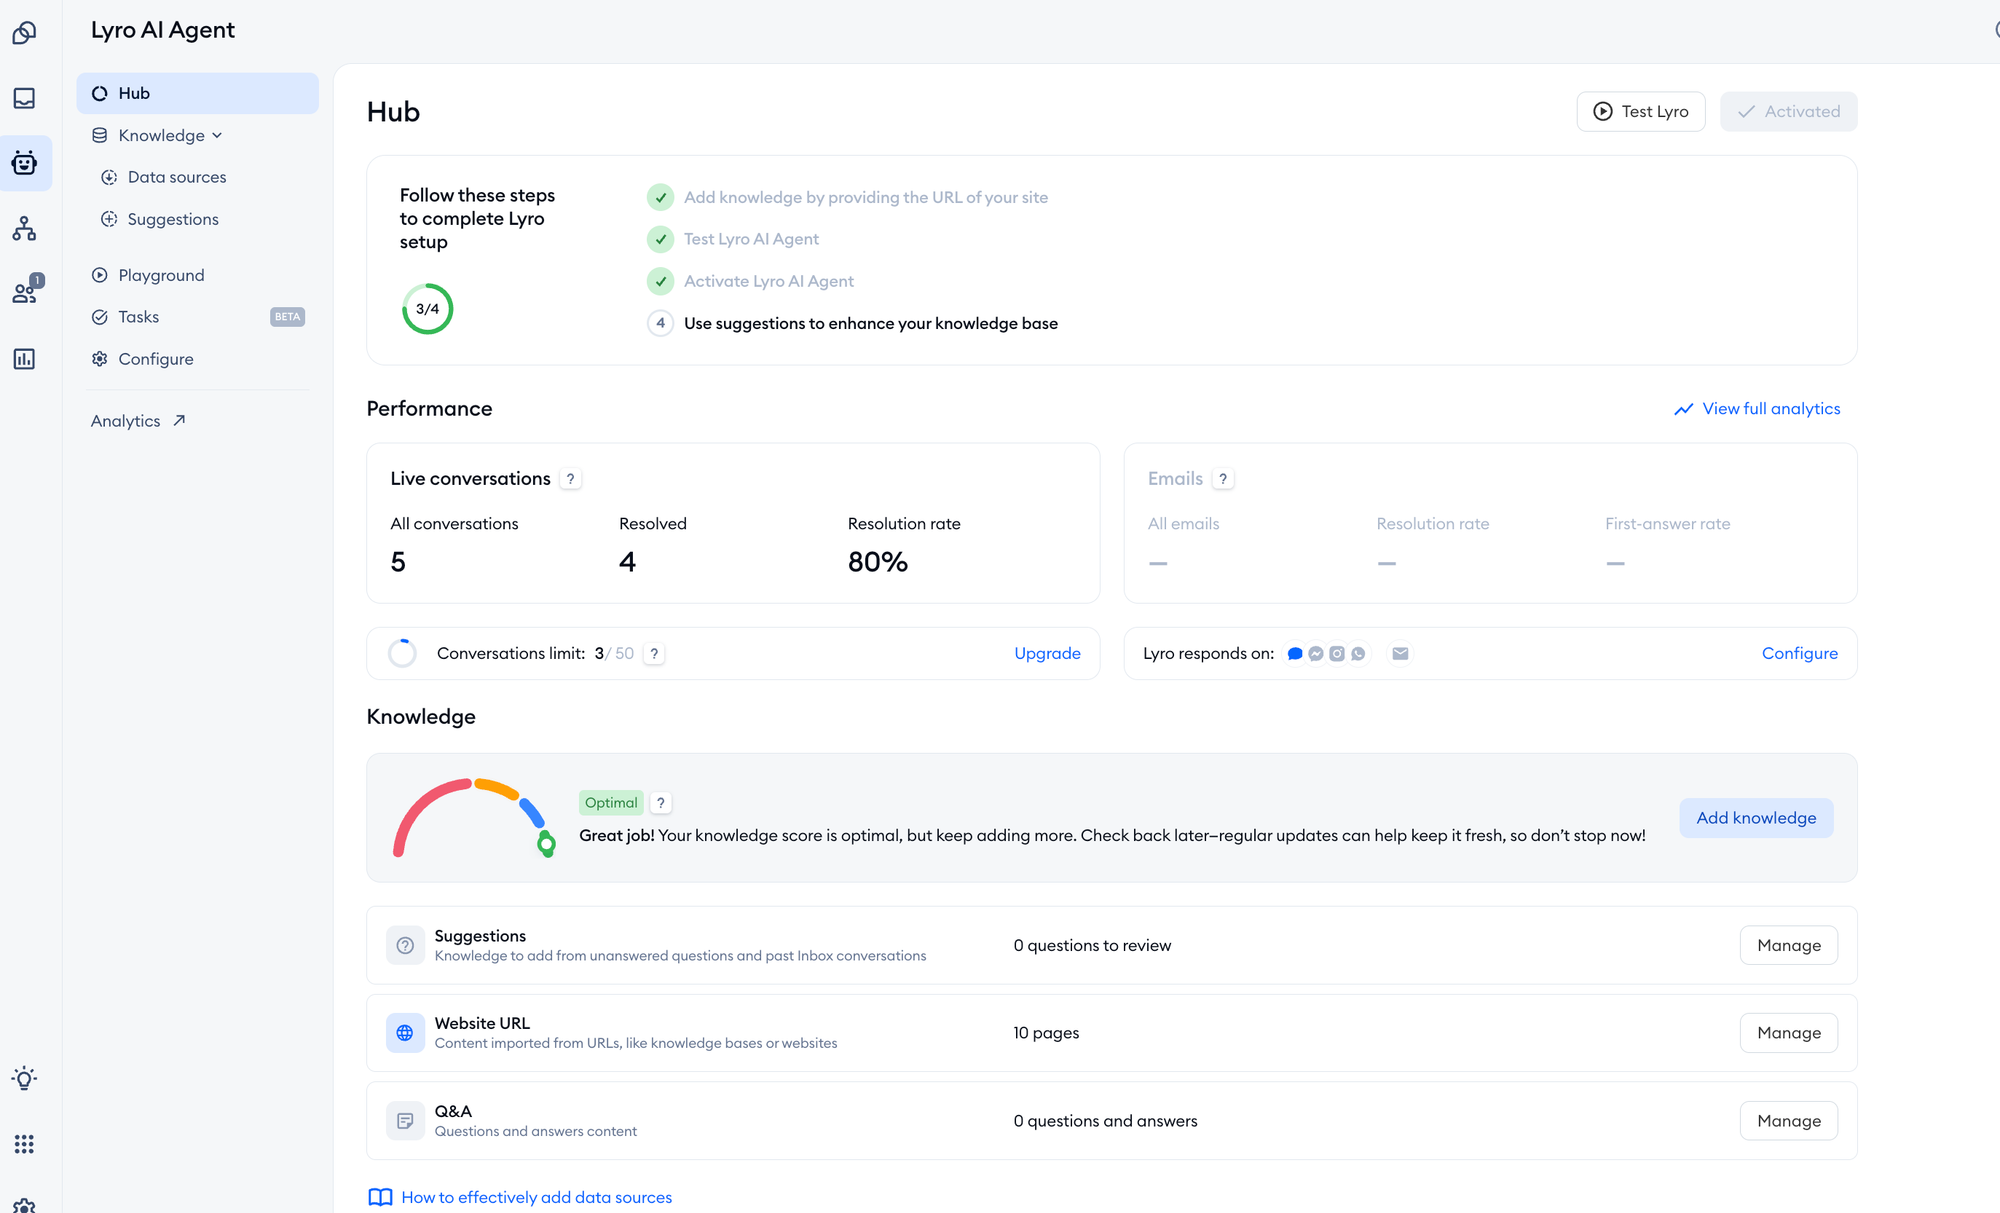Image resolution: width=2000 pixels, height=1213 pixels.
Task: Open the apps grid icon
Action: [x=24, y=1144]
